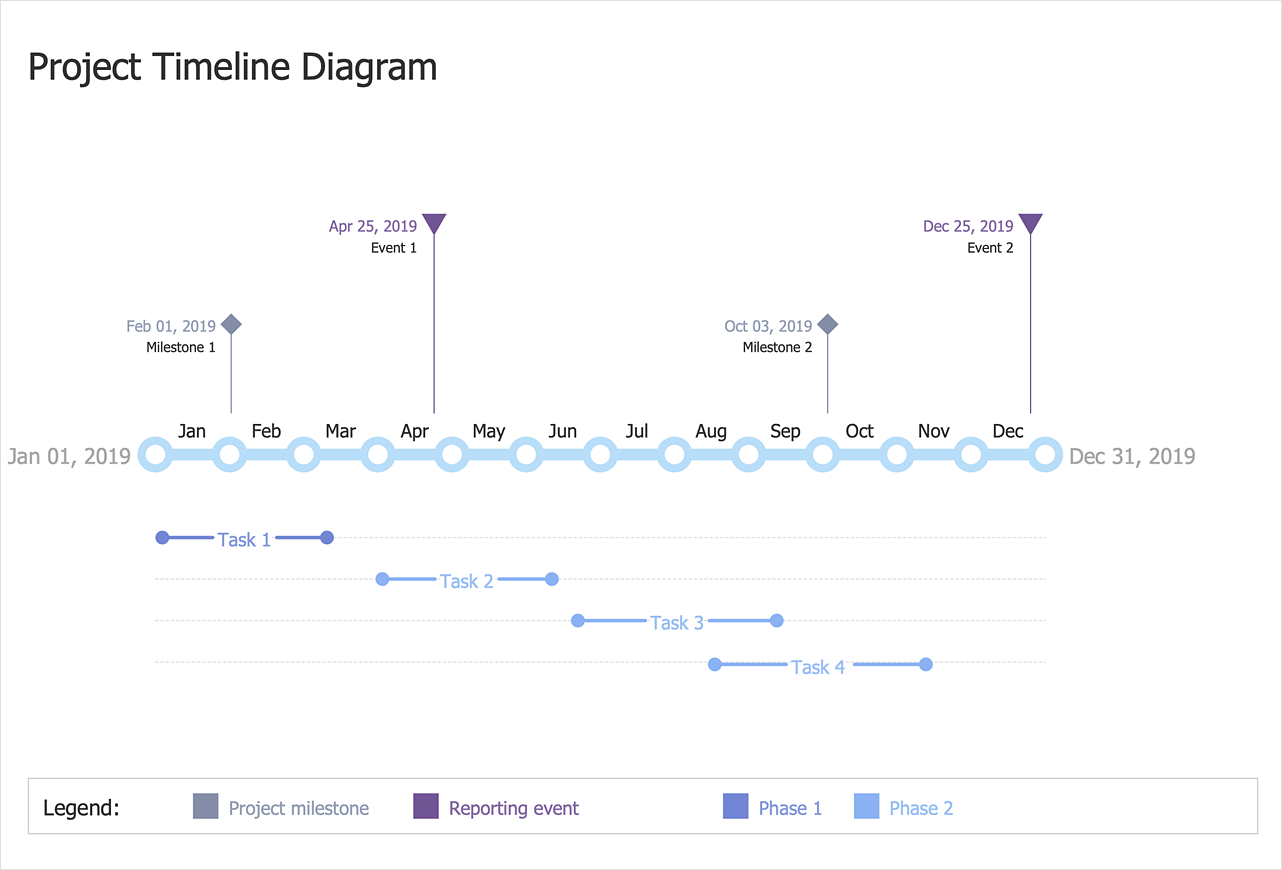The image size is (1282, 870).
Task: Select the Event 1 triangle marker
Action: tap(434, 223)
